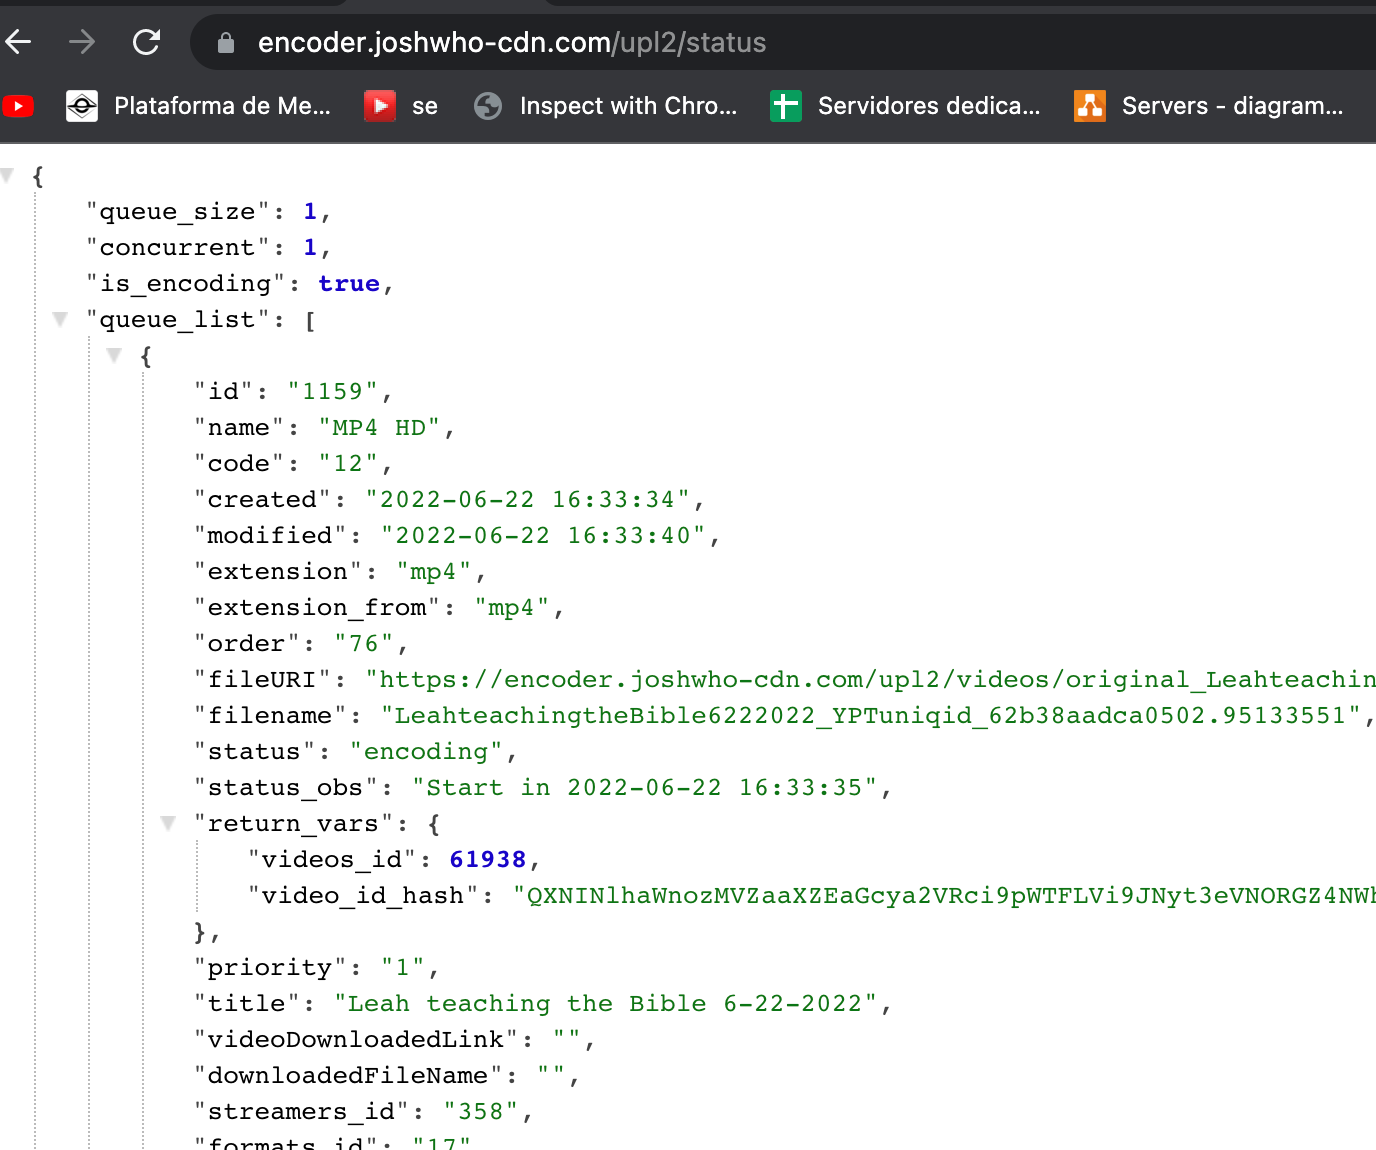Viewport: 1376px width, 1150px height.
Task: Select the videos_id value 61938
Action: (x=487, y=859)
